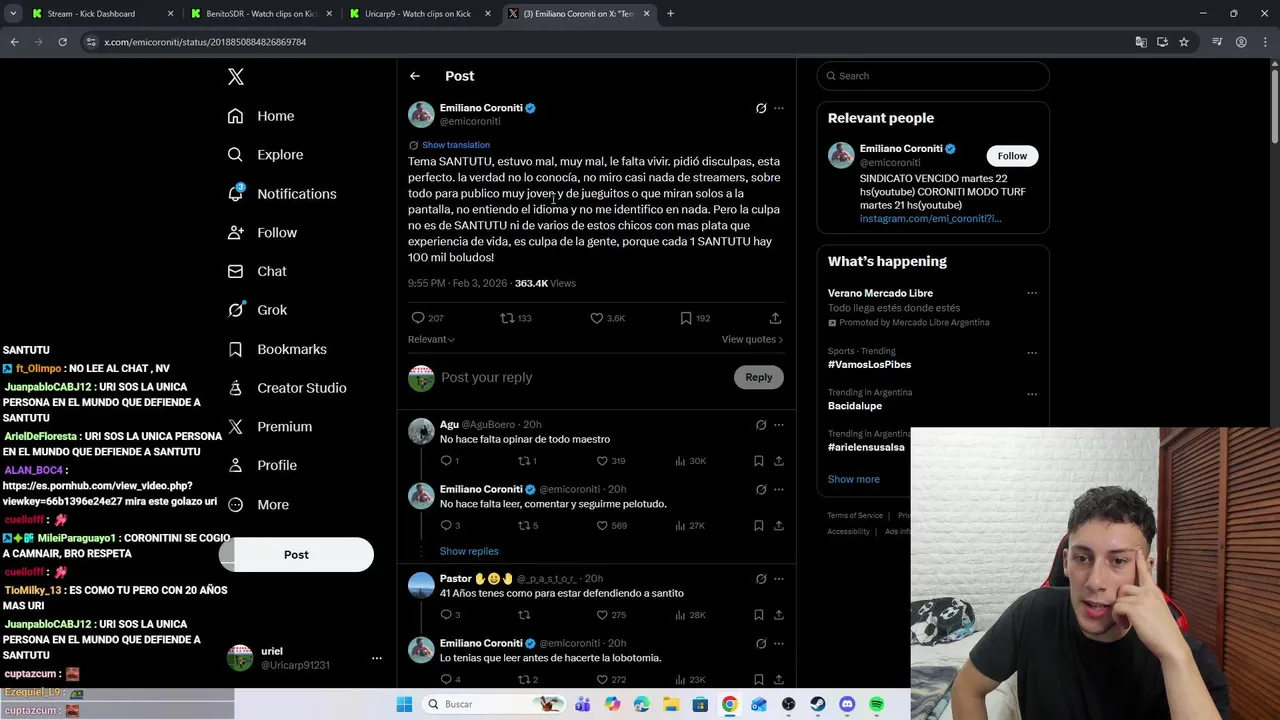Click View quotes link
Image resolution: width=1280 pixels, height=720 pixels.
[752, 339]
